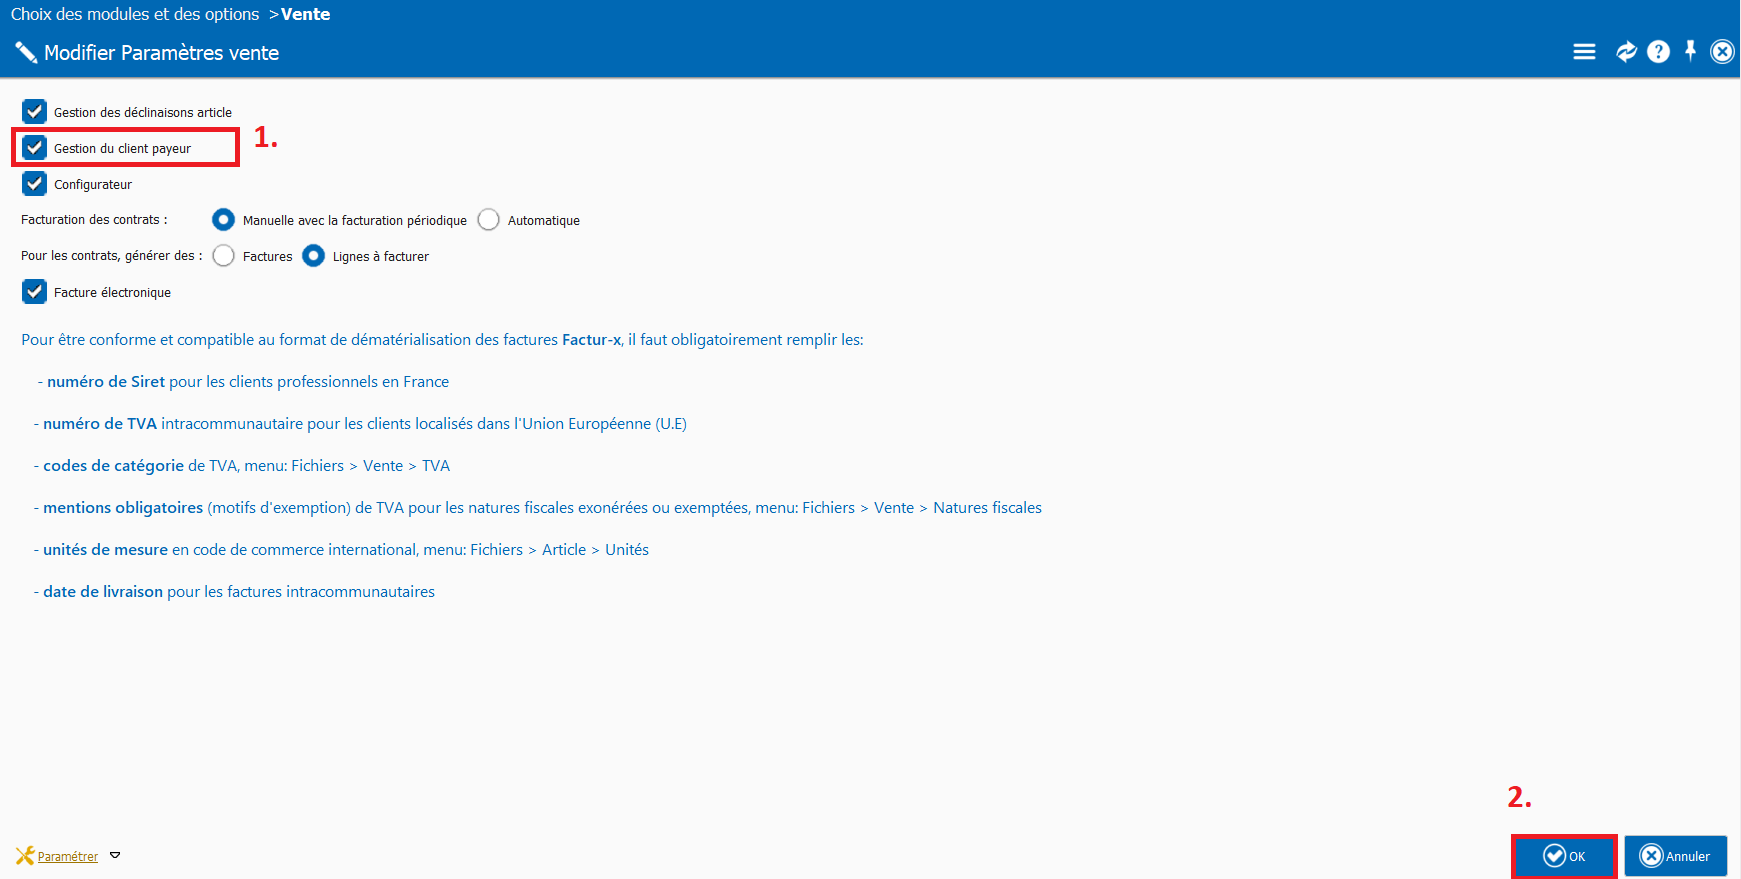Select Lignes à facturer radio button

click(x=314, y=256)
